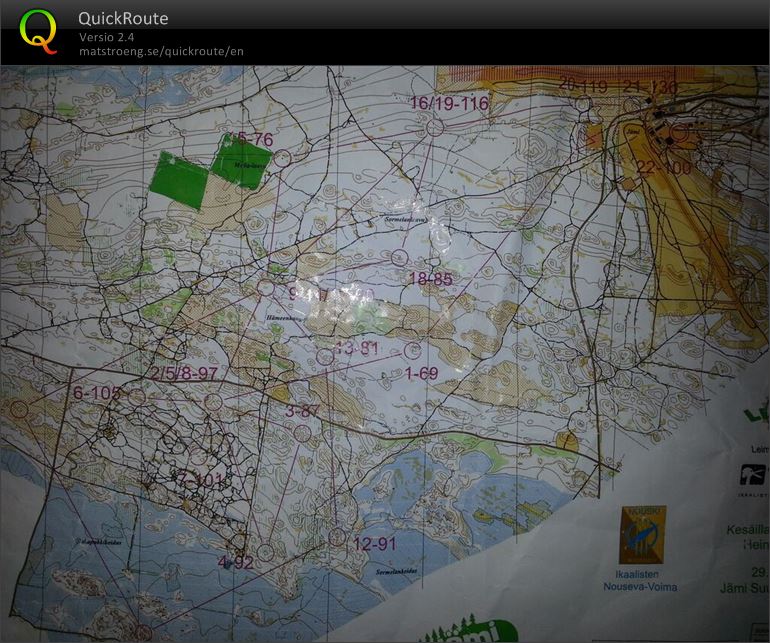This screenshot has width=770, height=643.
Task: Click the QuickRoute title text
Action: 123,18
